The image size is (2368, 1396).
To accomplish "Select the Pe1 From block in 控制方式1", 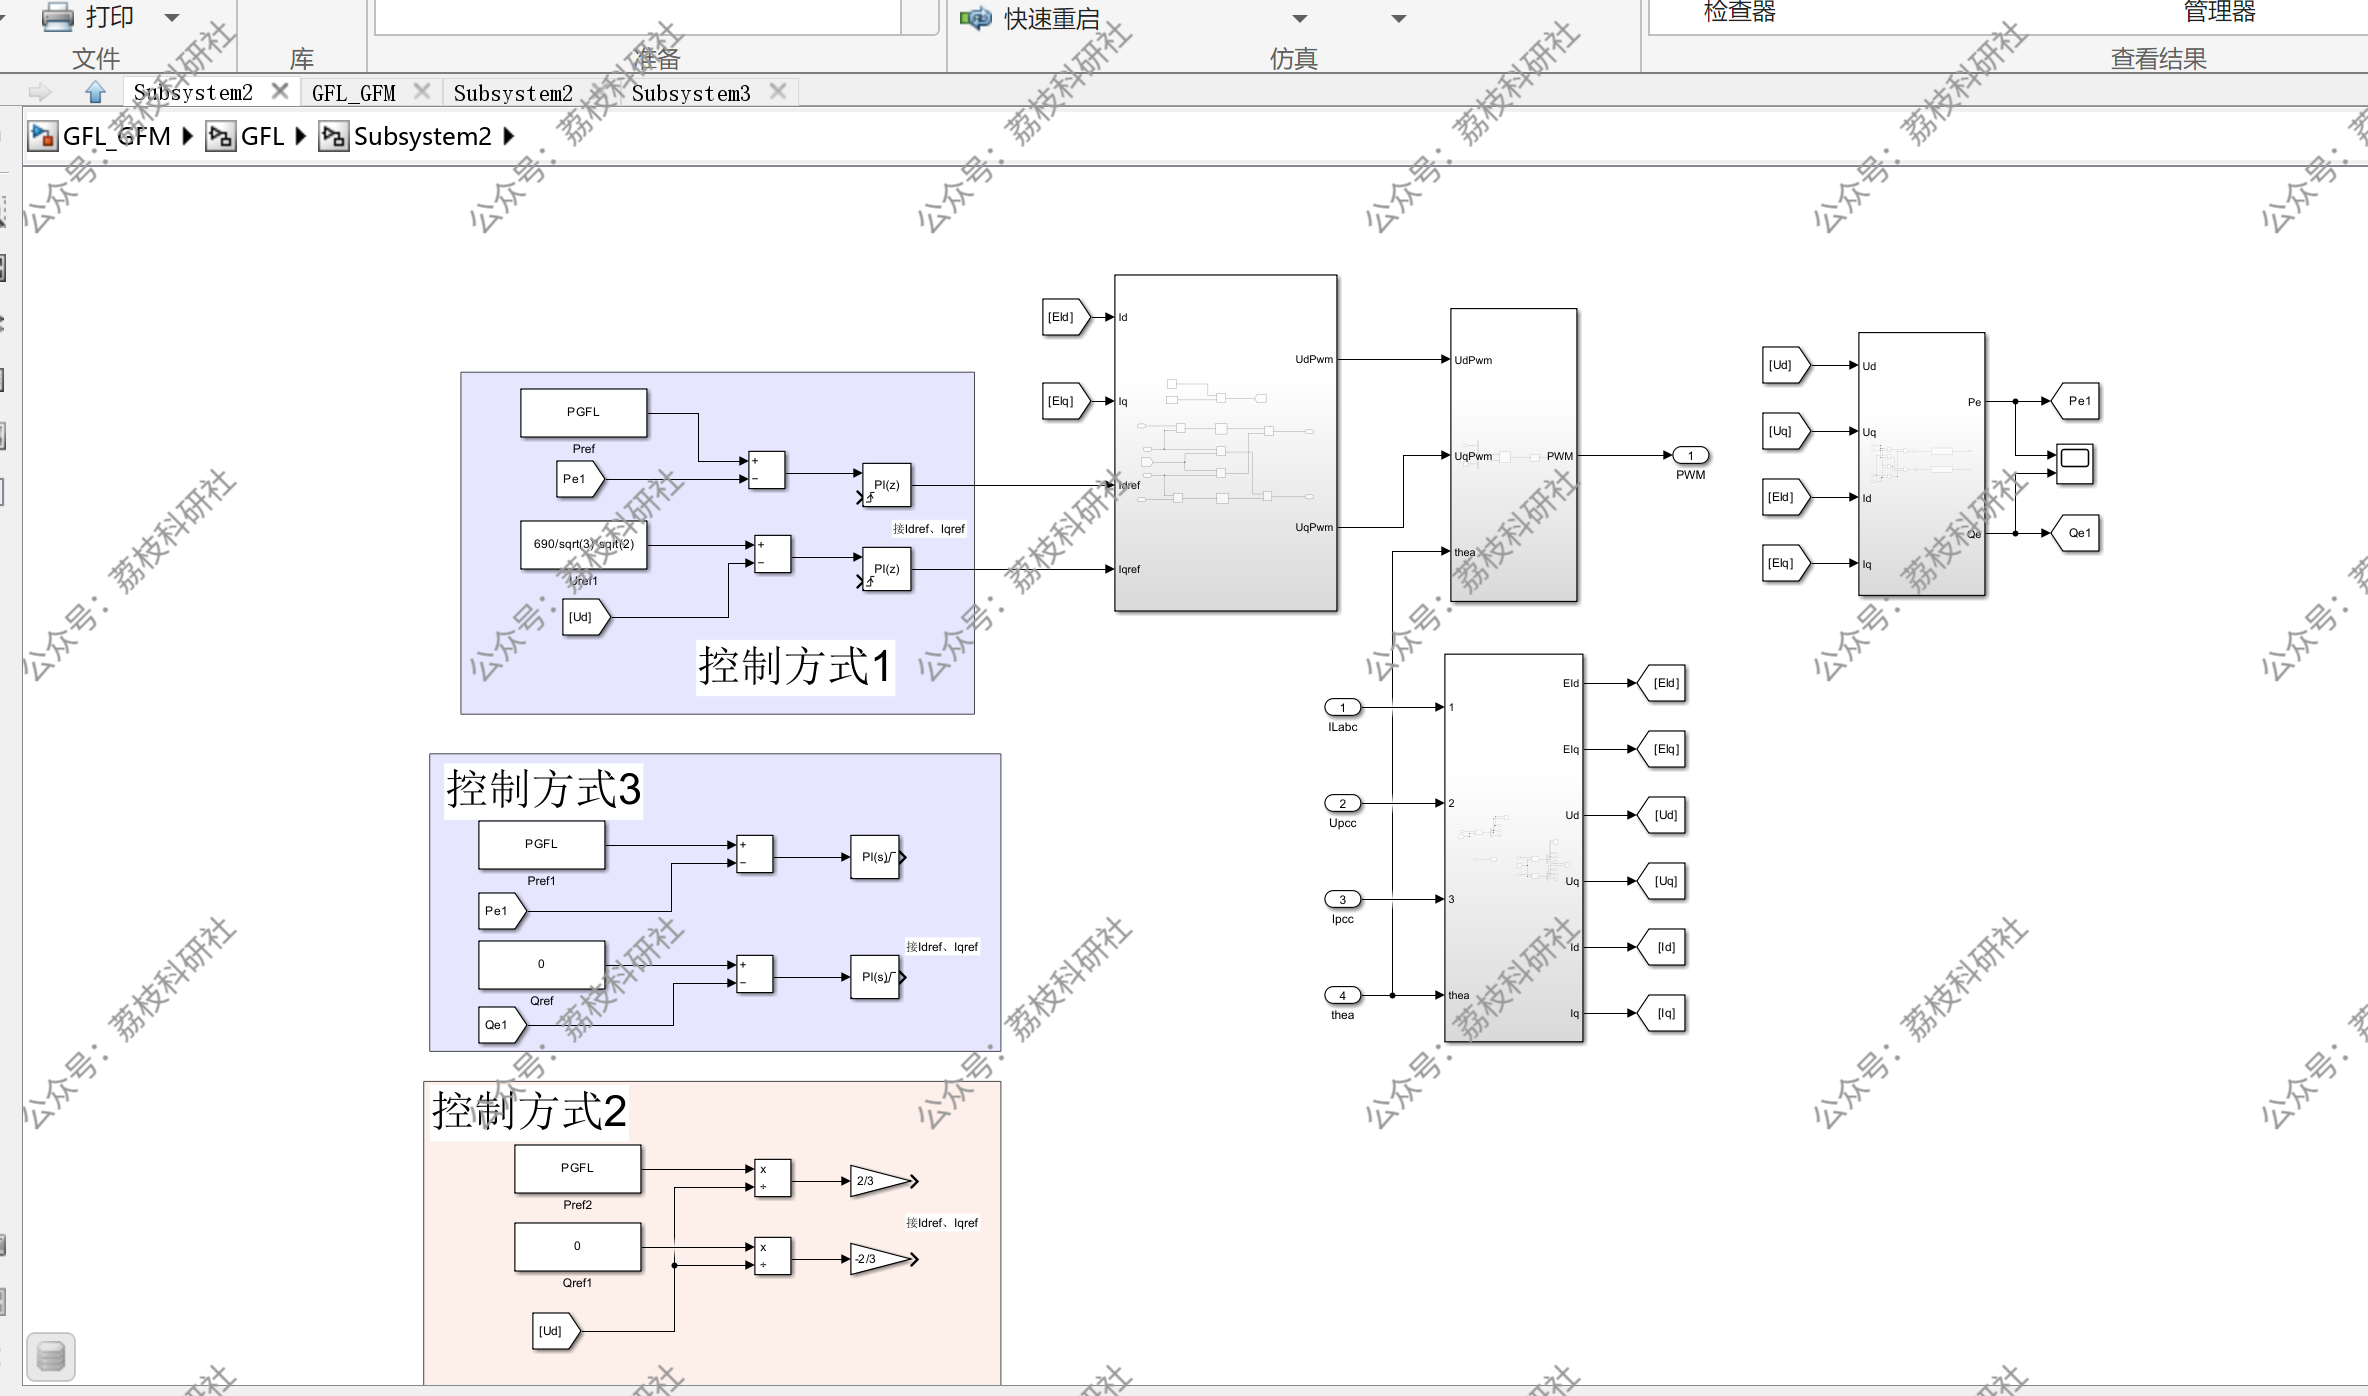I will click(580, 479).
